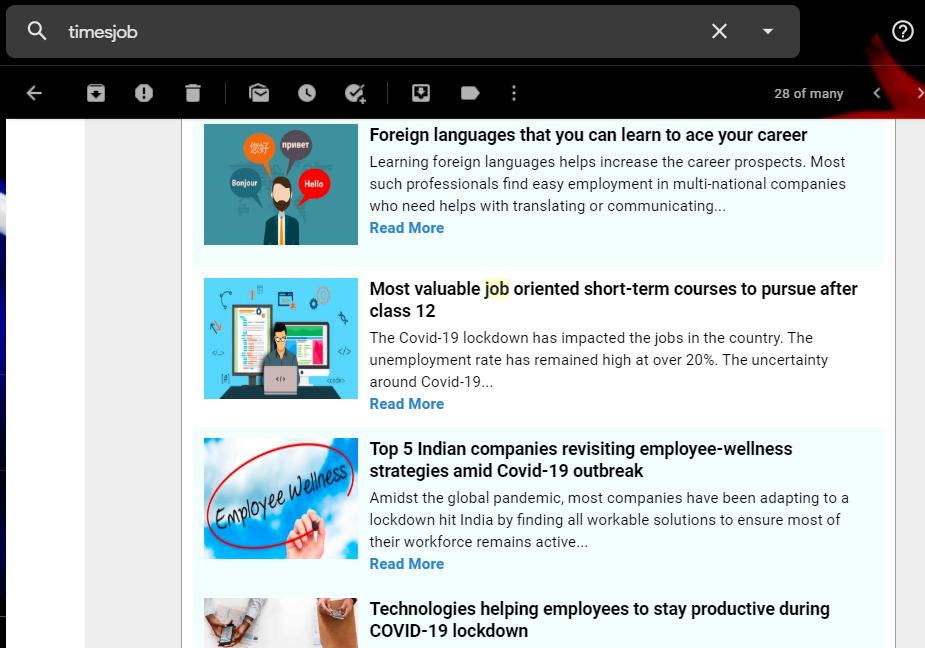The width and height of the screenshot is (925, 648).
Task: Open the Labels icon
Action: (x=470, y=93)
